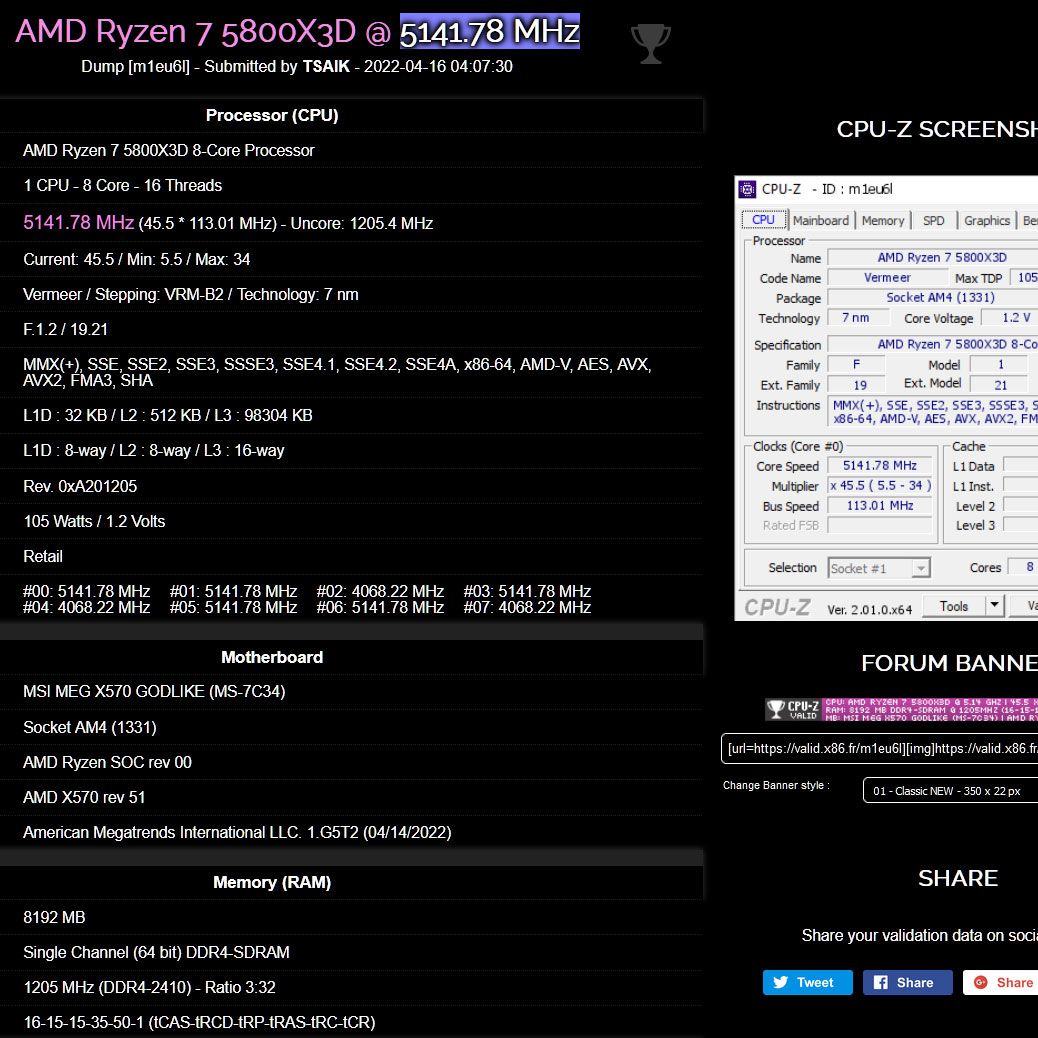Open the Graphics tab
Image resolution: width=1038 pixels, height=1038 pixels.
point(986,220)
